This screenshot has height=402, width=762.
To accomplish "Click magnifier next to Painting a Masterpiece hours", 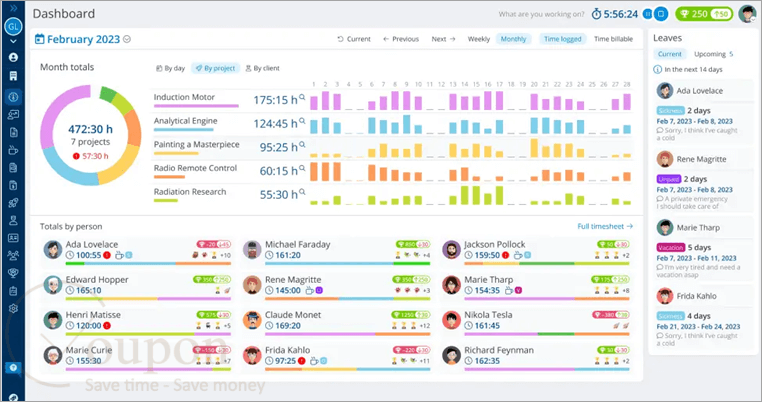I will point(302,144).
